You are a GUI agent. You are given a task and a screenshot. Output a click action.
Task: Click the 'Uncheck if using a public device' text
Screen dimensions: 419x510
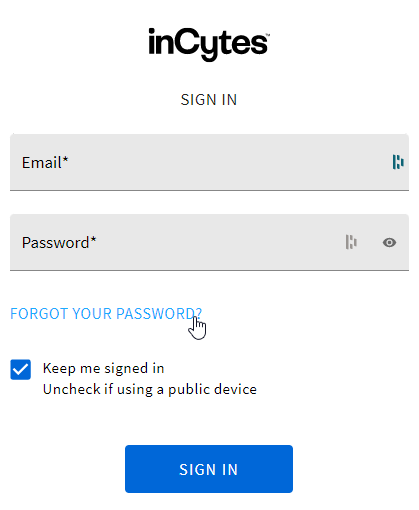coord(150,389)
